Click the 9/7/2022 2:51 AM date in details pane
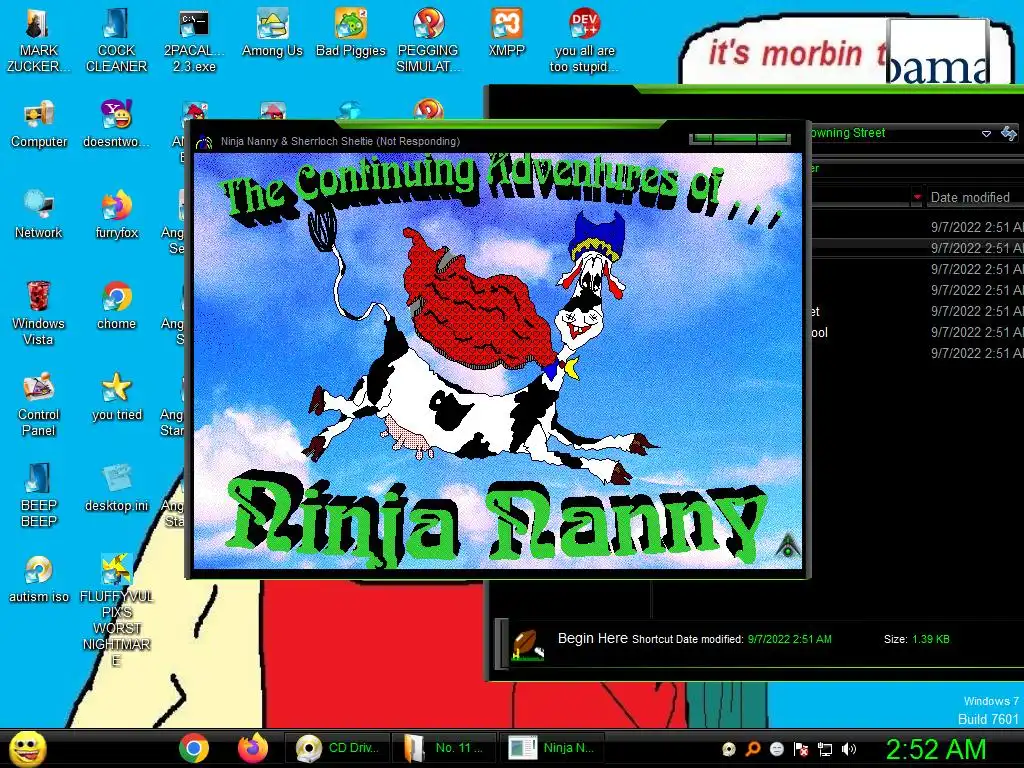The height and width of the screenshot is (768, 1024). click(790, 639)
